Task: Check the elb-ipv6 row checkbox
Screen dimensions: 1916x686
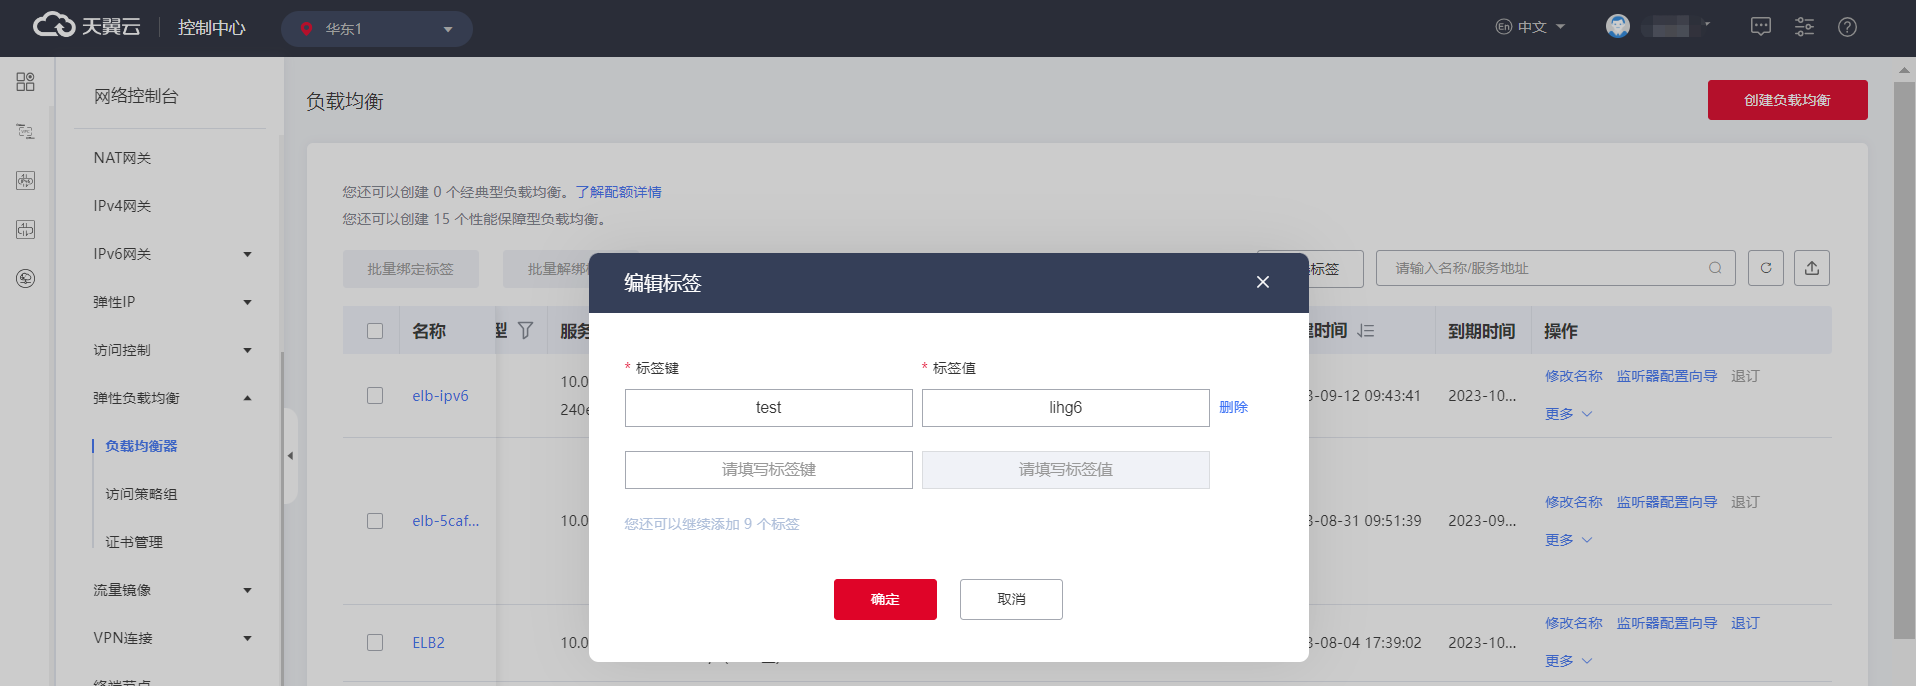Action: [x=375, y=396]
